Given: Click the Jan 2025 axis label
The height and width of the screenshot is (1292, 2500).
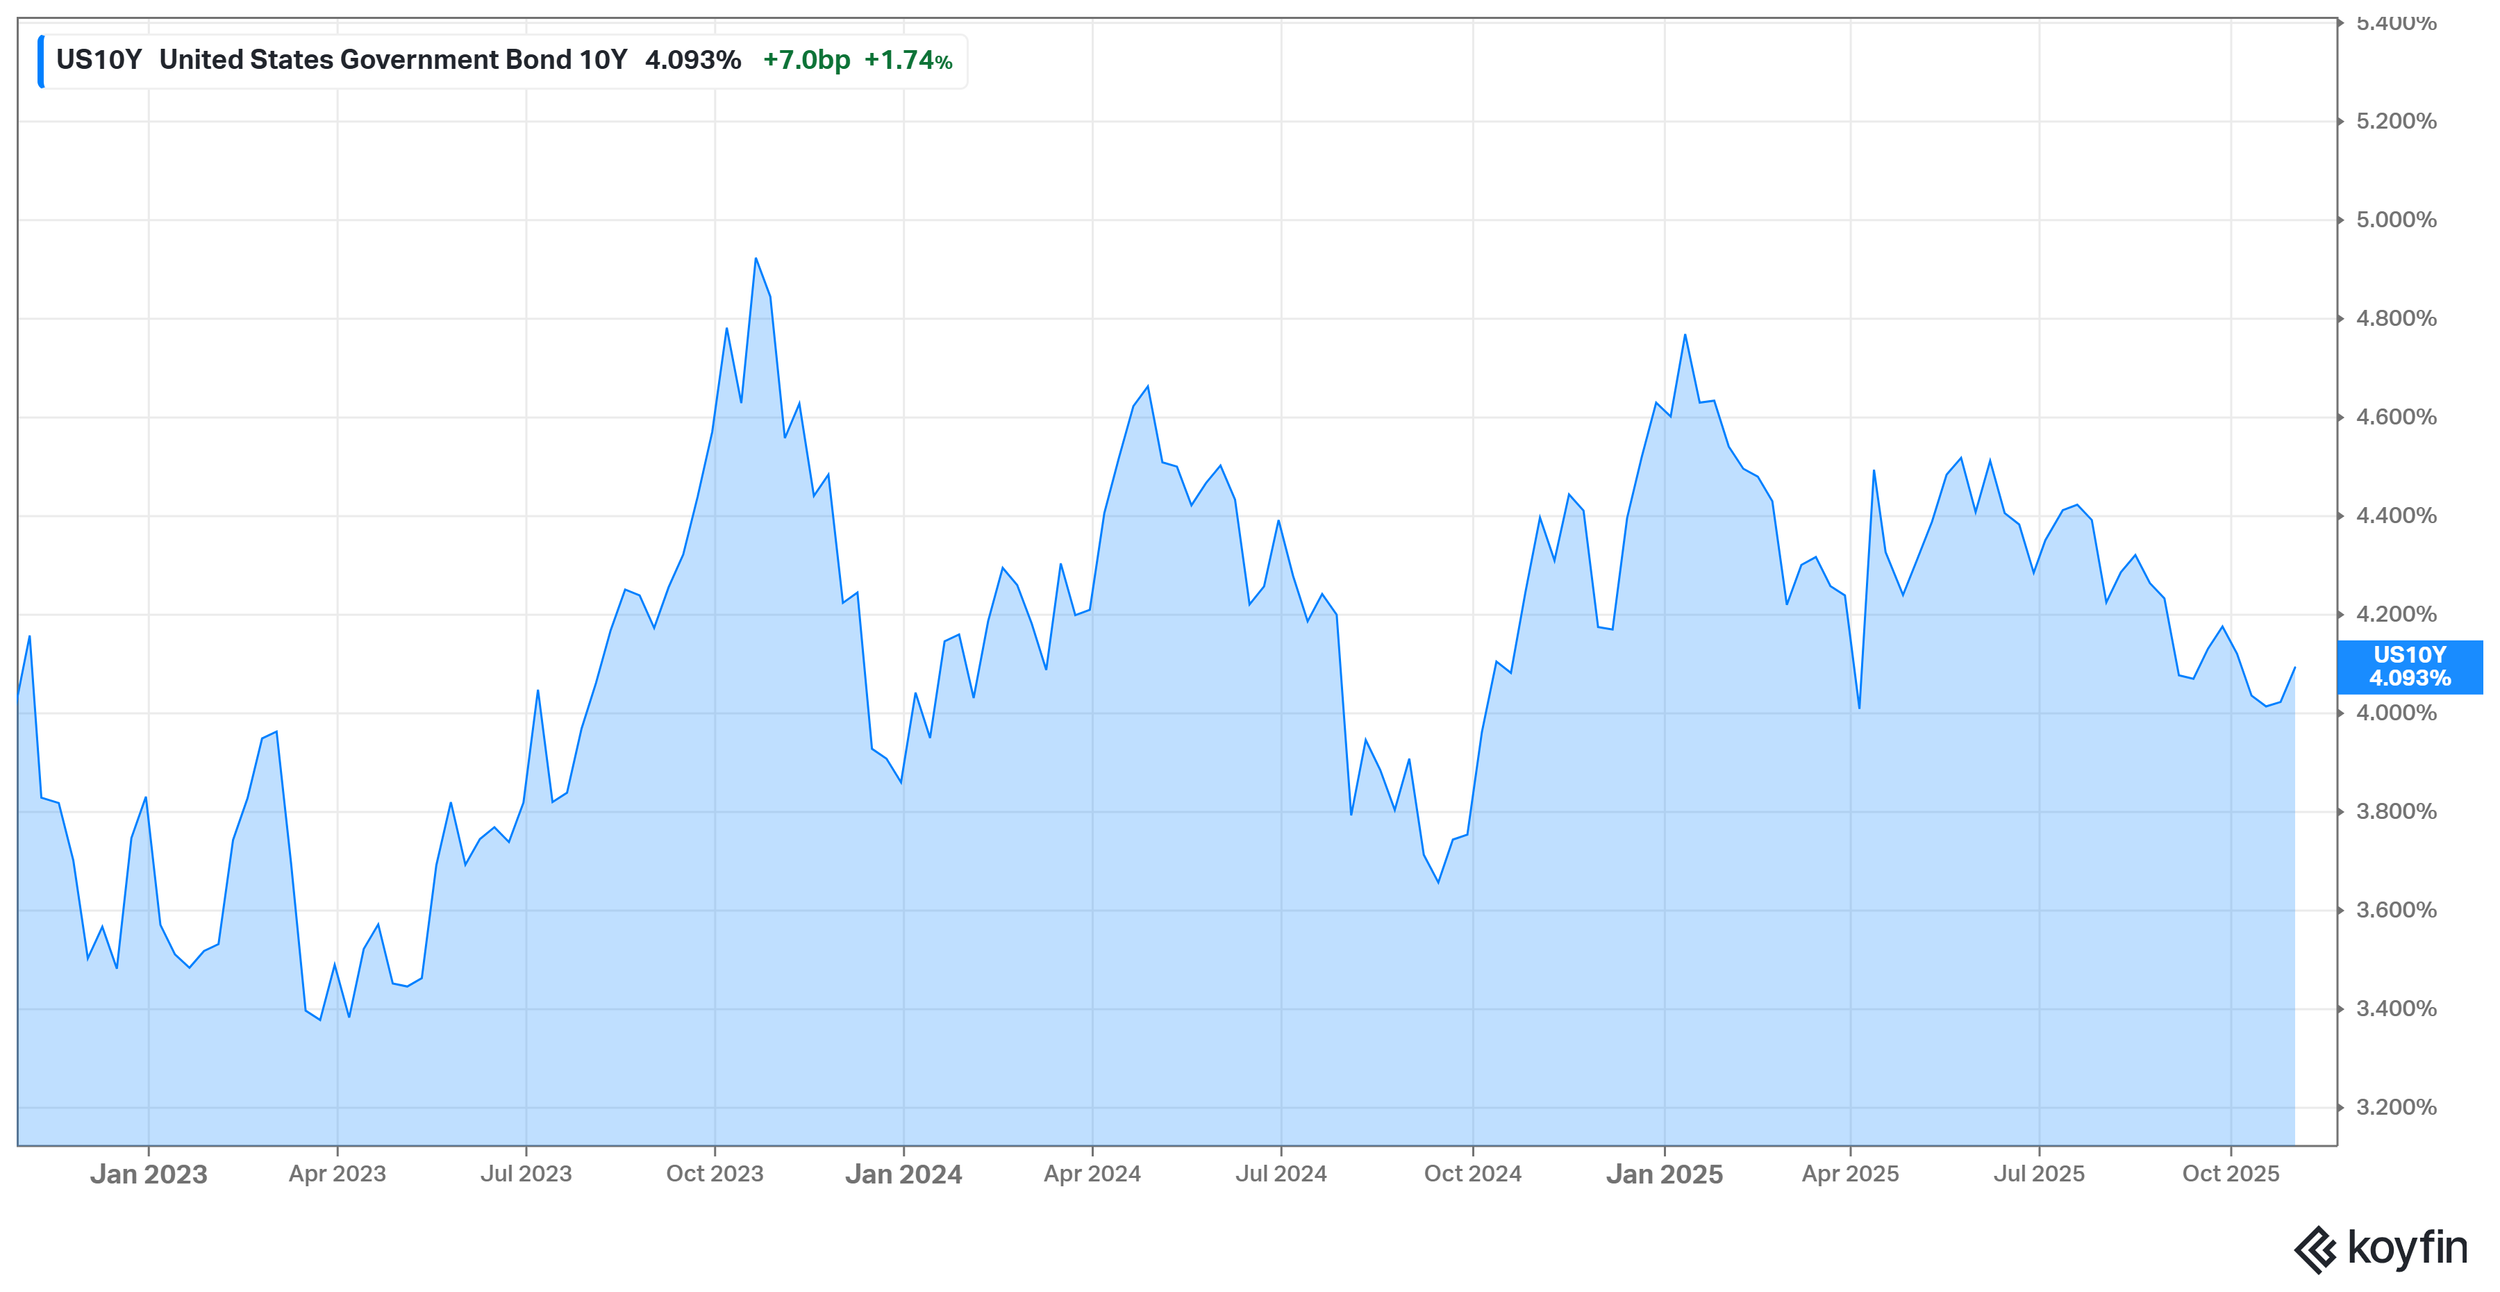Looking at the screenshot, I should (x=1667, y=1174).
